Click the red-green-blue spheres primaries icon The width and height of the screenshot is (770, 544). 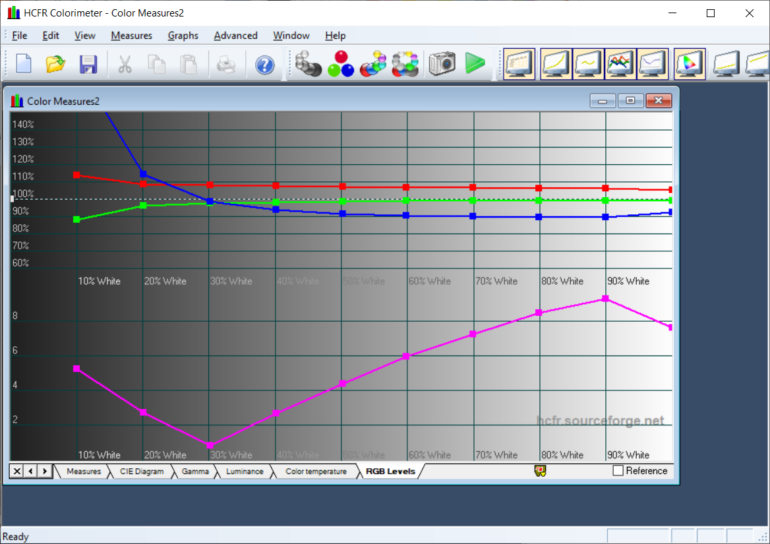coord(341,64)
